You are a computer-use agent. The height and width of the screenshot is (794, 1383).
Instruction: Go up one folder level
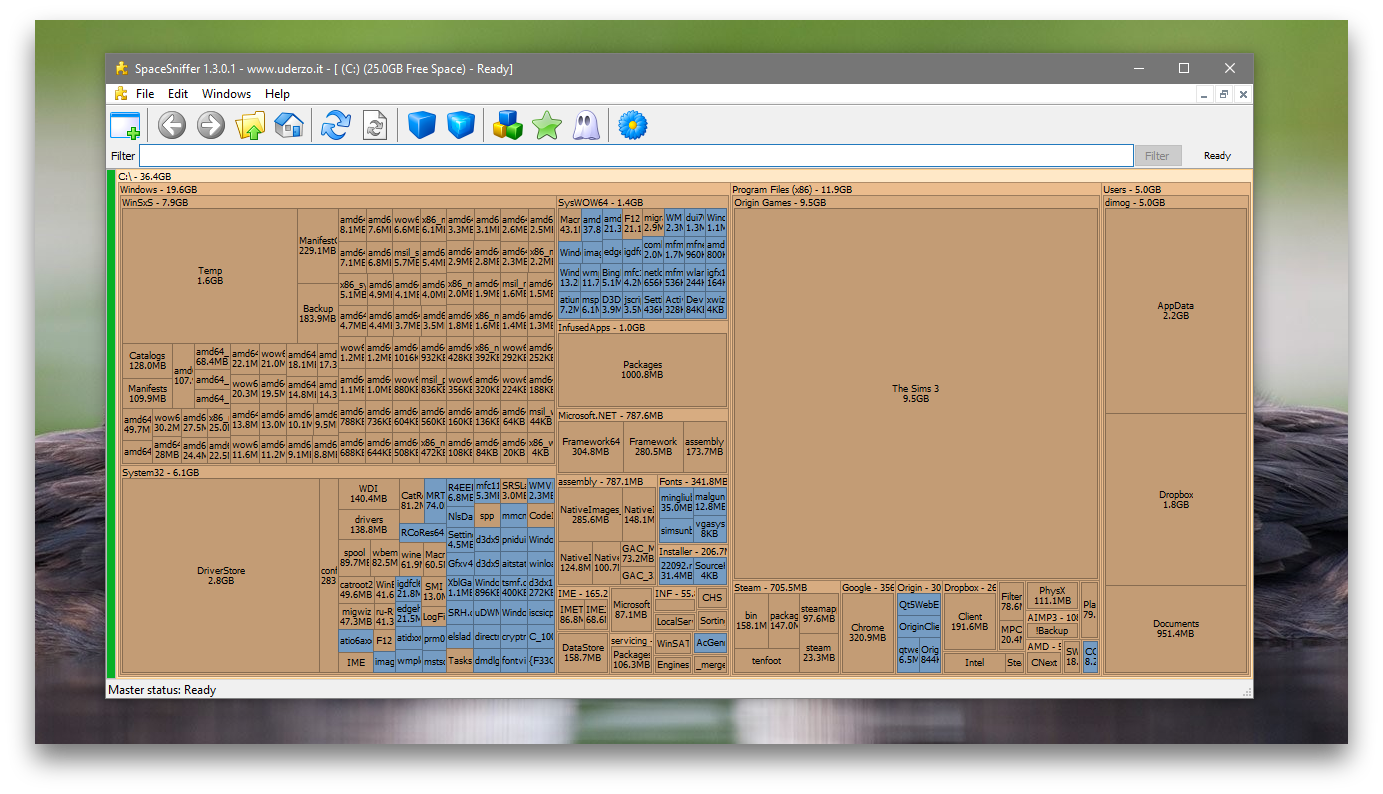point(249,125)
